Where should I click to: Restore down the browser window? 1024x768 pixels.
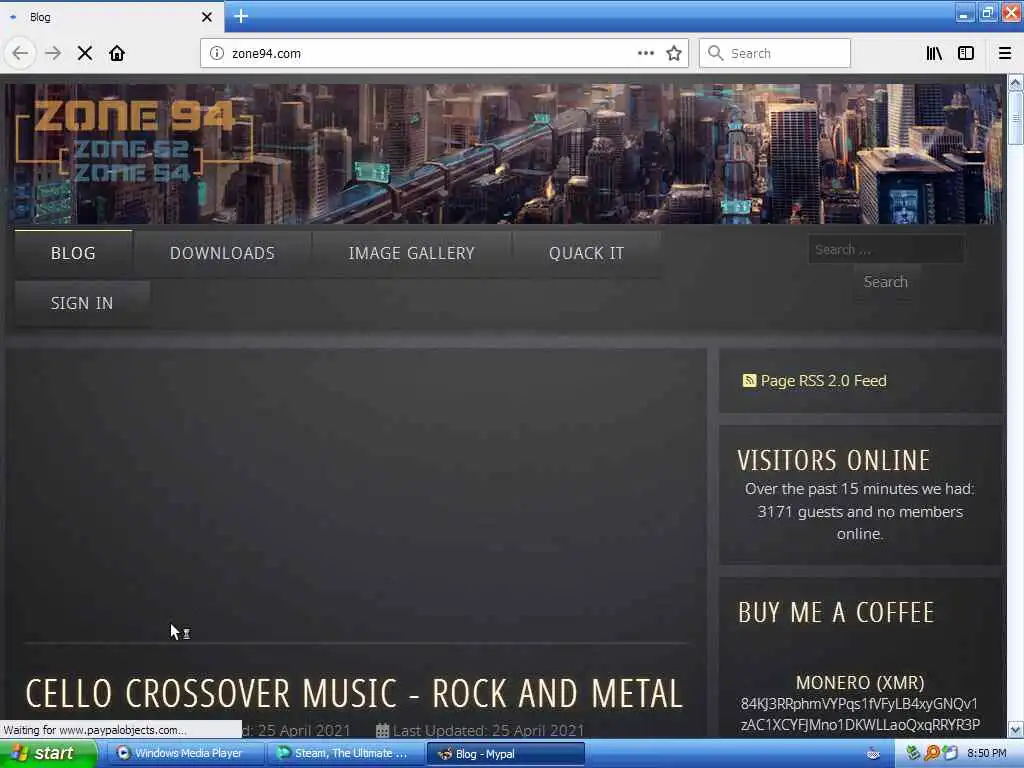point(987,14)
